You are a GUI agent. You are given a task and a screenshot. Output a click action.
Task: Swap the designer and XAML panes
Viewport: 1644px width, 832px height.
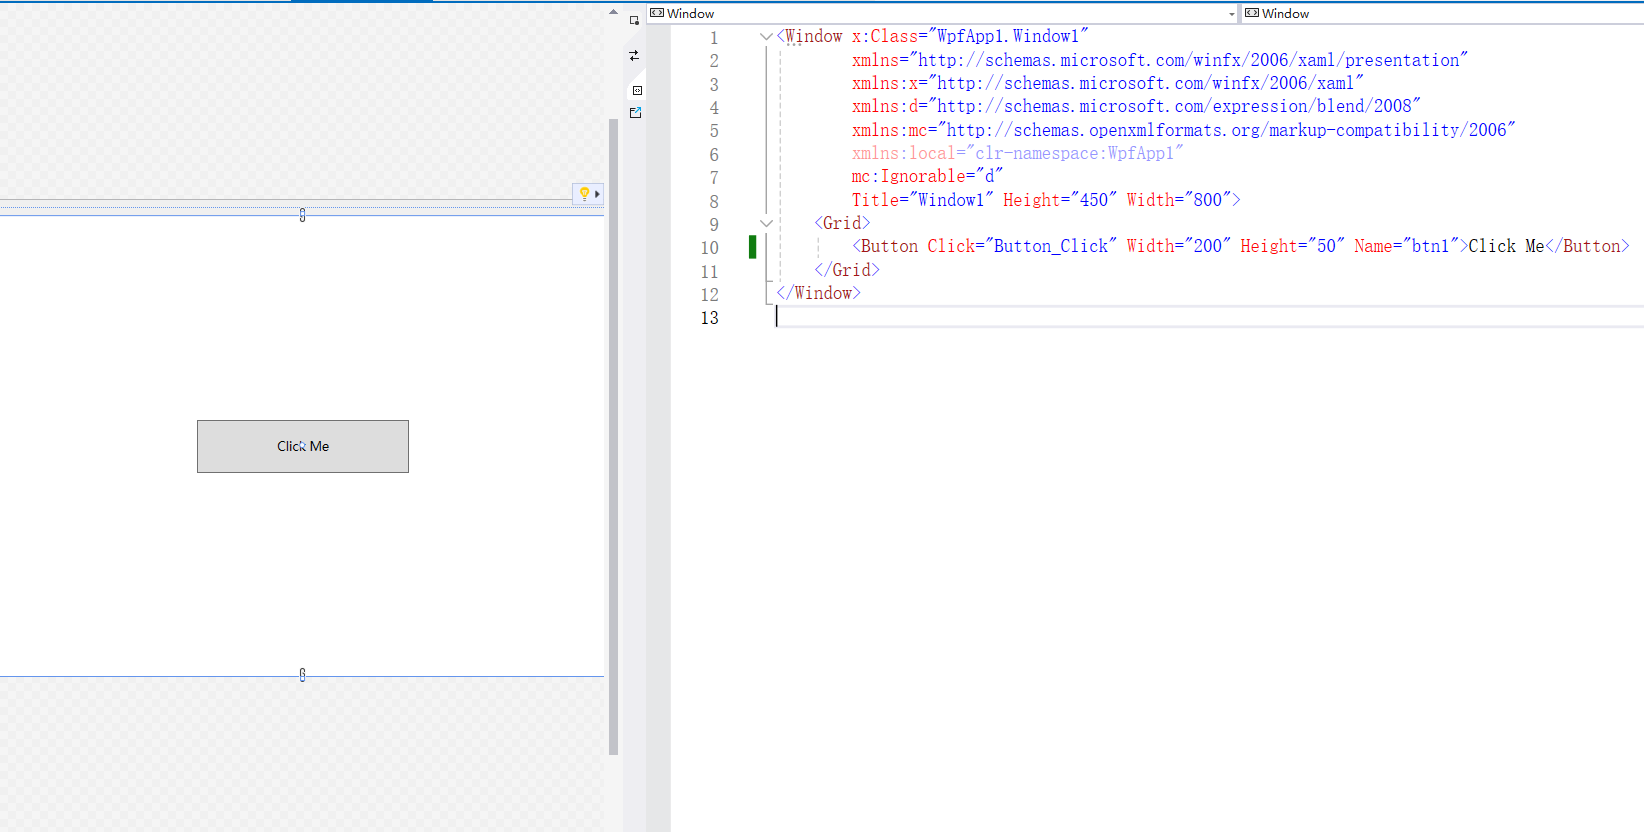634,56
